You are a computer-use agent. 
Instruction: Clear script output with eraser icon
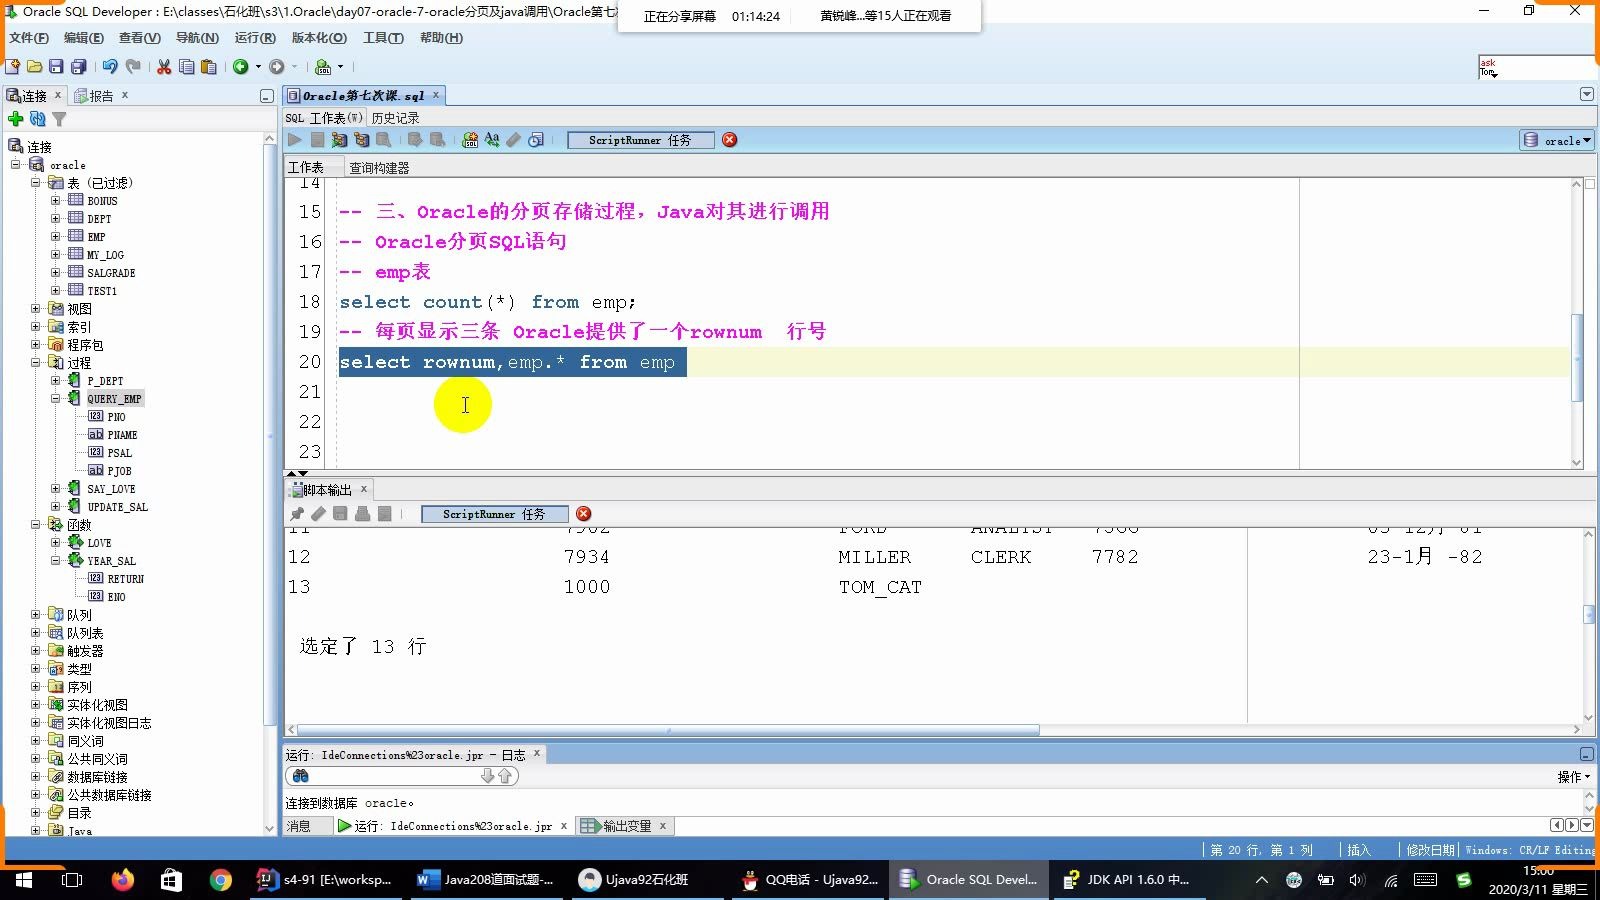318,514
